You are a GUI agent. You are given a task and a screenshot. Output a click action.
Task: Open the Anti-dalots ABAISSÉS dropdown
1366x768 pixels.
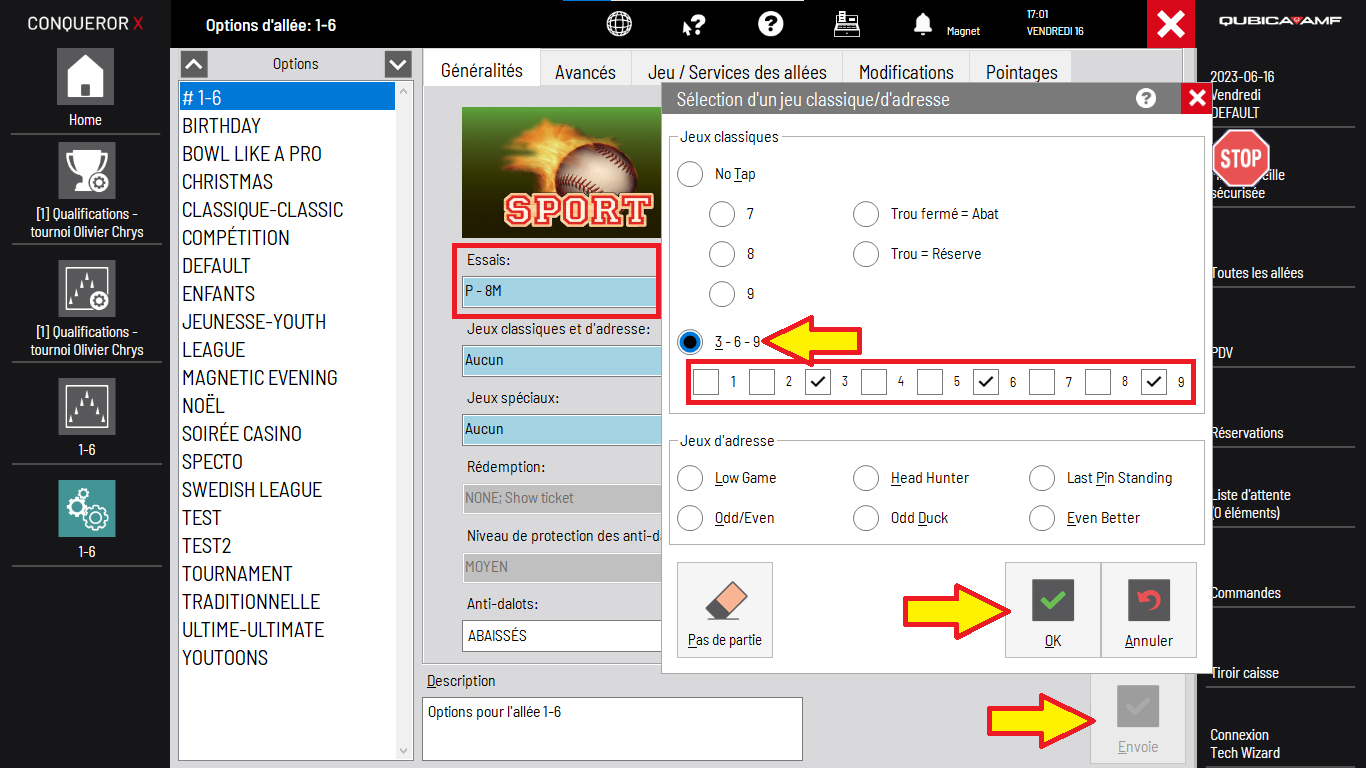(x=560, y=636)
